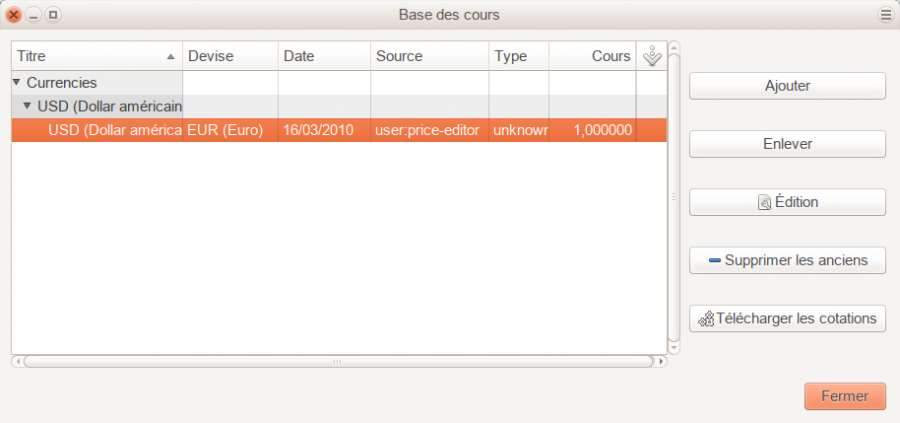The height and width of the screenshot is (423, 900).
Task: Click the Édition button
Action: pyautogui.click(x=787, y=202)
